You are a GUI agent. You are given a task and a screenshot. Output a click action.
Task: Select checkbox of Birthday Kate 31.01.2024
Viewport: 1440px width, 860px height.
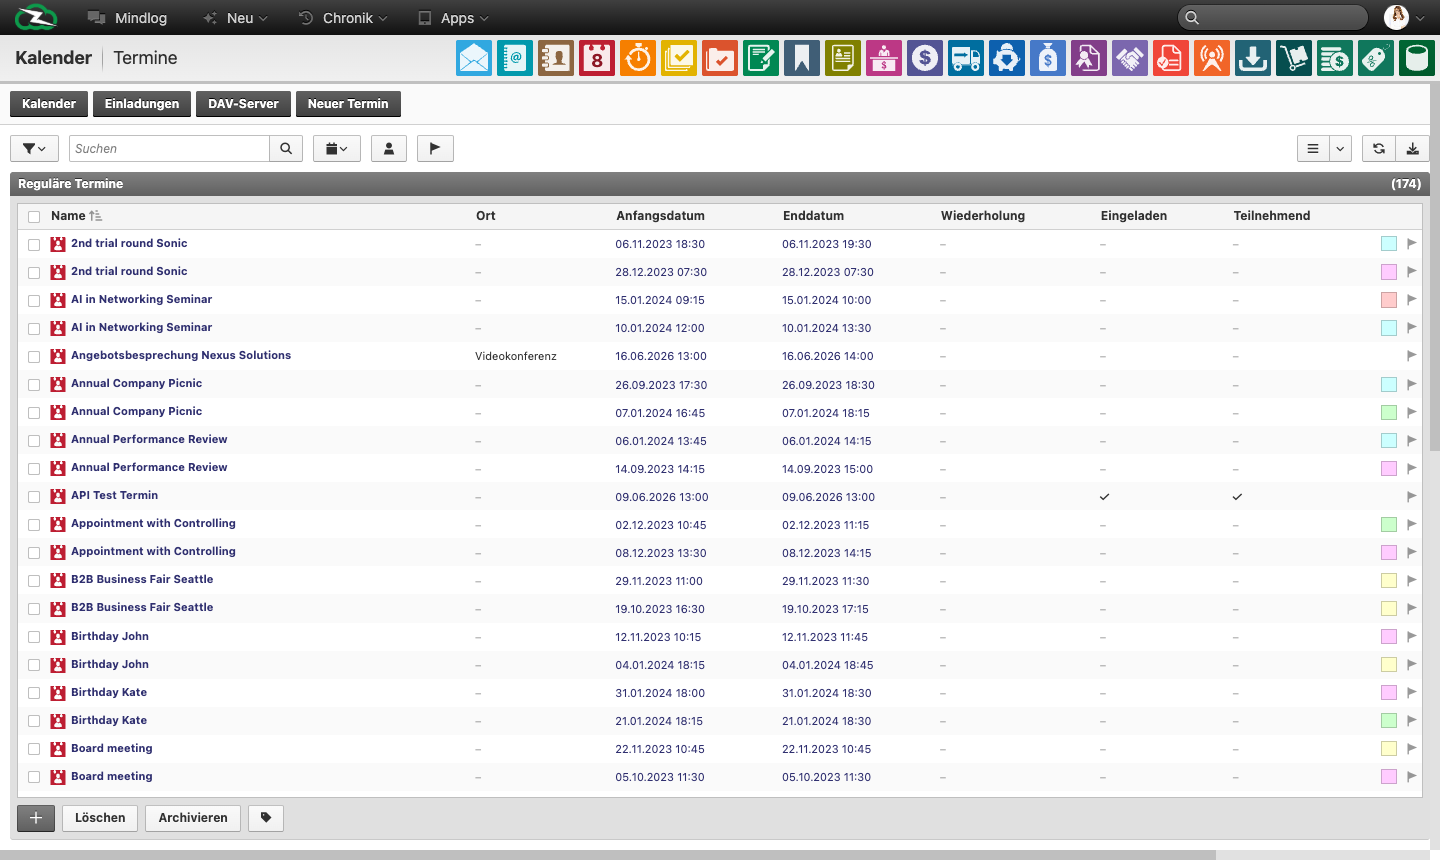[x=34, y=692]
